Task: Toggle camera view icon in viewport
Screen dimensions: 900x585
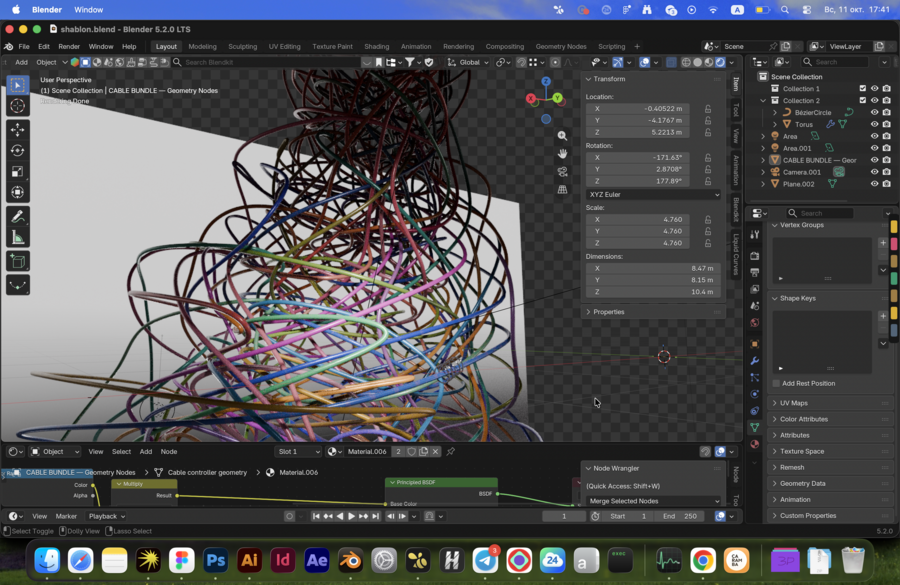Action: click(562, 172)
